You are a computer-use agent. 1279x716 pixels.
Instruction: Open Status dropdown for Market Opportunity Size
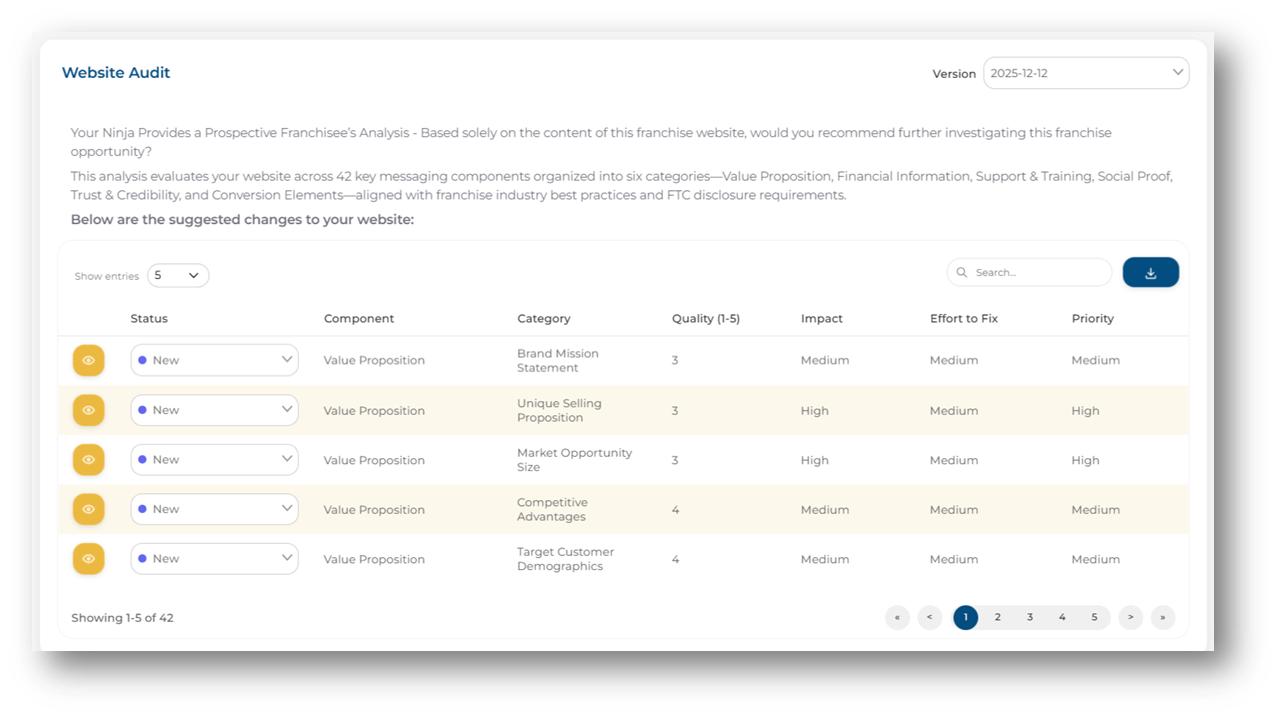(214, 460)
